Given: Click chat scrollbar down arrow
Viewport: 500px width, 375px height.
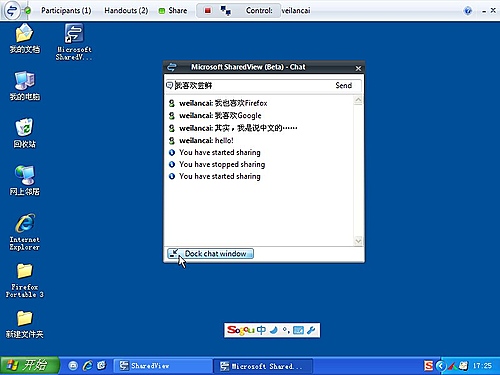Looking at the screenshot, I should coord(358,241).
